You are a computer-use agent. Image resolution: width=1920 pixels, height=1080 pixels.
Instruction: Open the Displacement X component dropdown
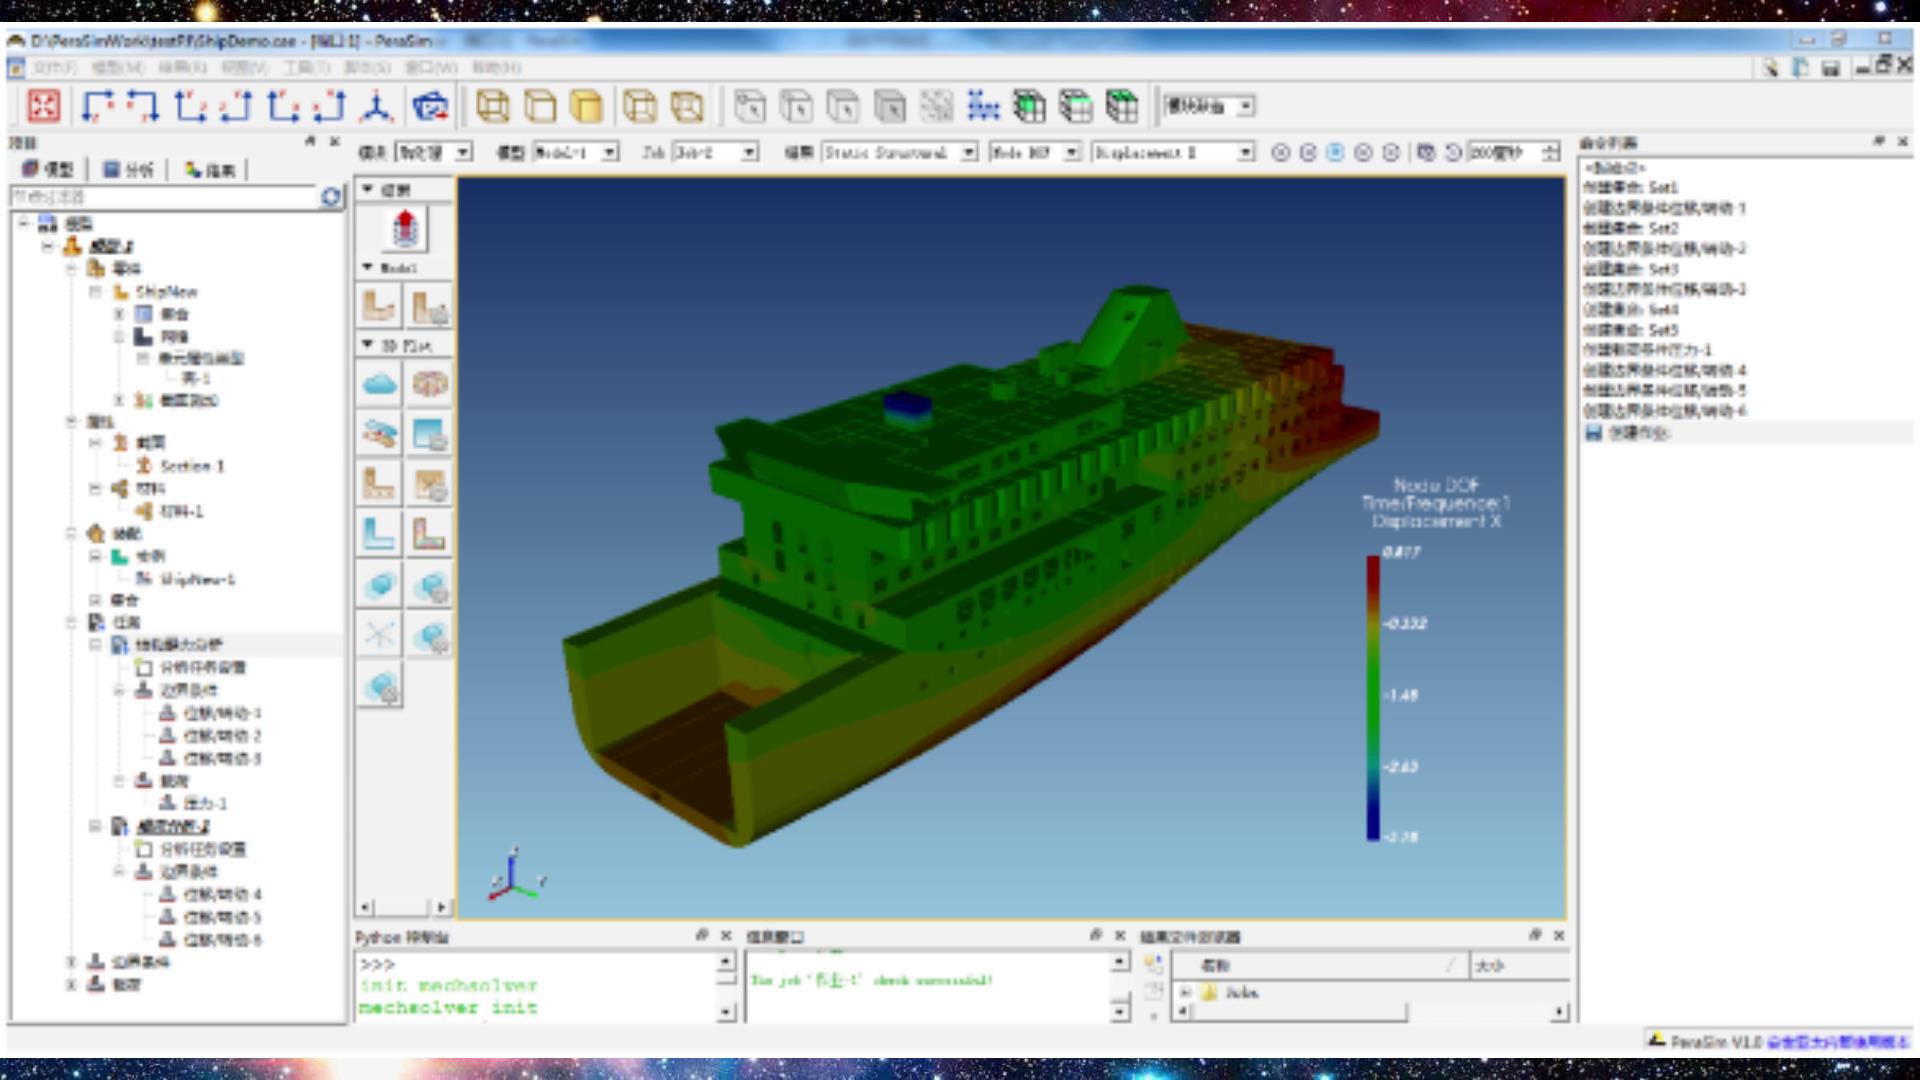click(1173, 152)
